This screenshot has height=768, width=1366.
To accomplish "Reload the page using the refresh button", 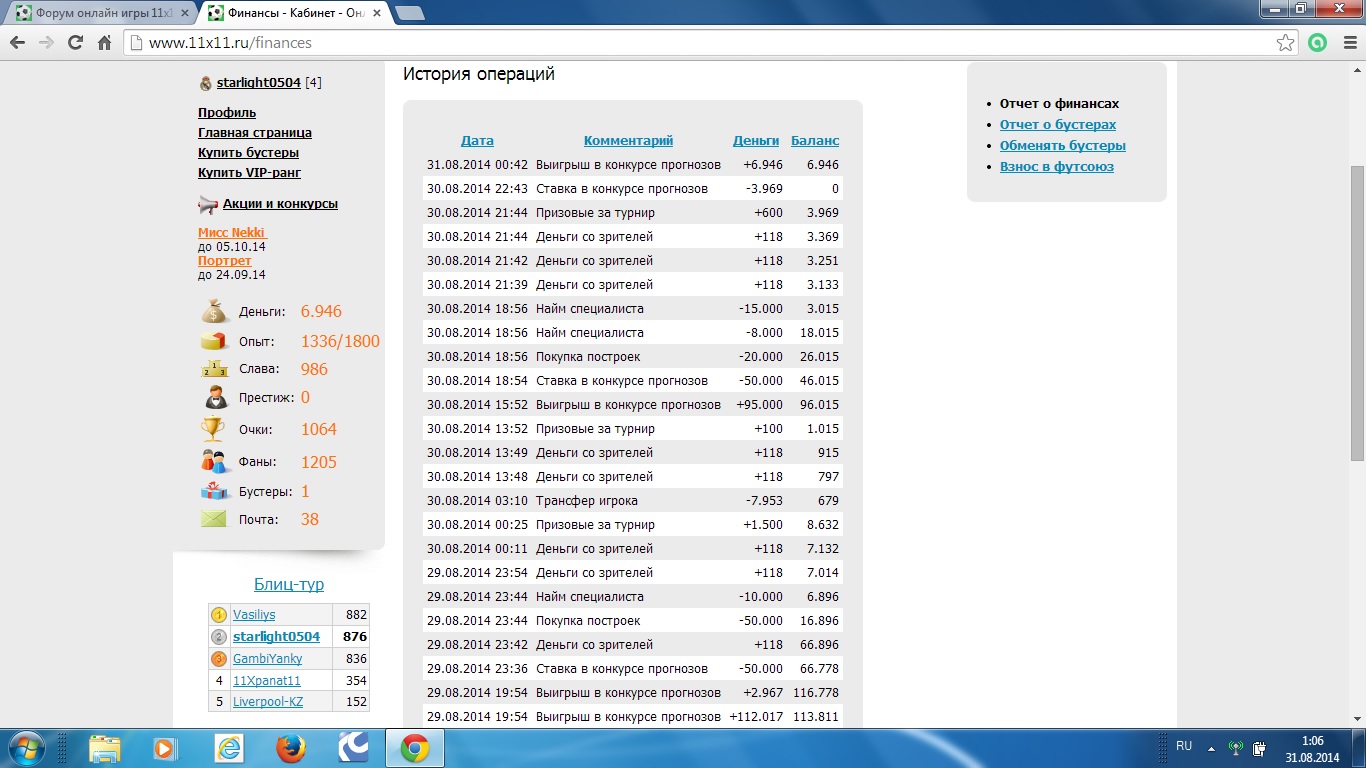I will [75, 43].
